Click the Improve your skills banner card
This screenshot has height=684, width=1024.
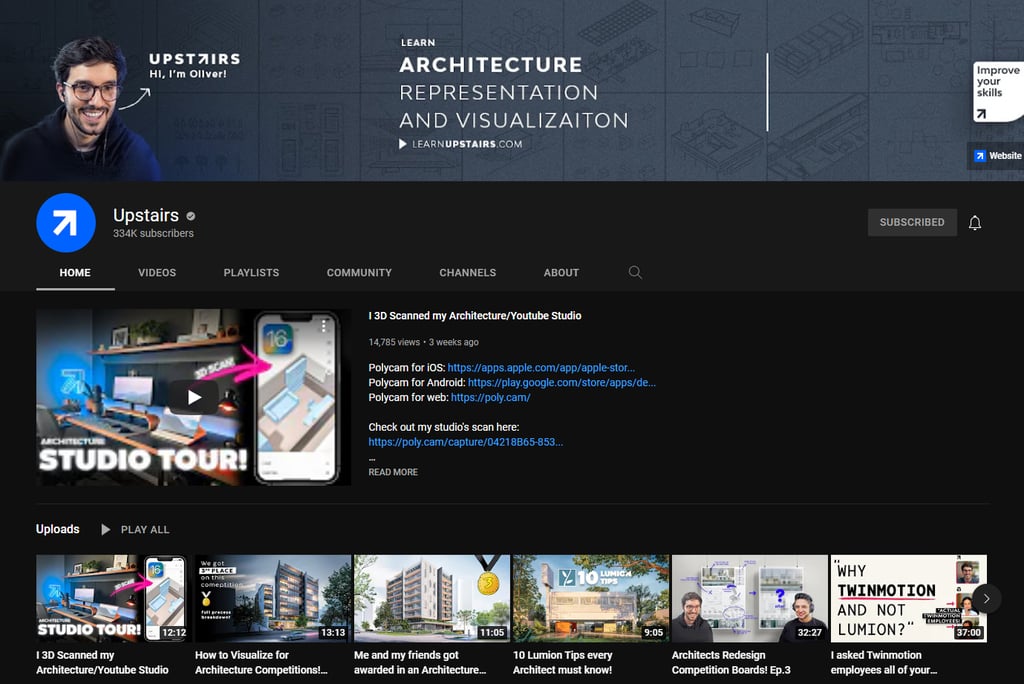pos(998,91)
